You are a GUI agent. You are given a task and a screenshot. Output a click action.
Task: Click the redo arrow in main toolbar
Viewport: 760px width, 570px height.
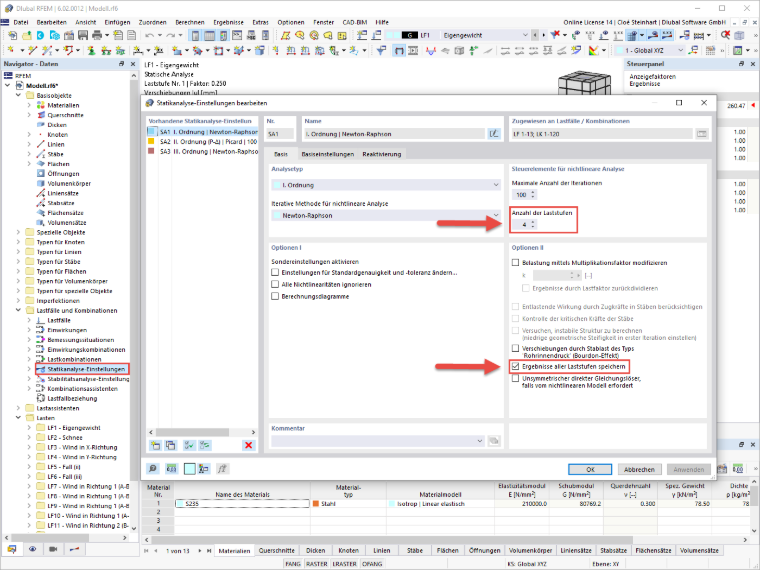pos(170,35)
